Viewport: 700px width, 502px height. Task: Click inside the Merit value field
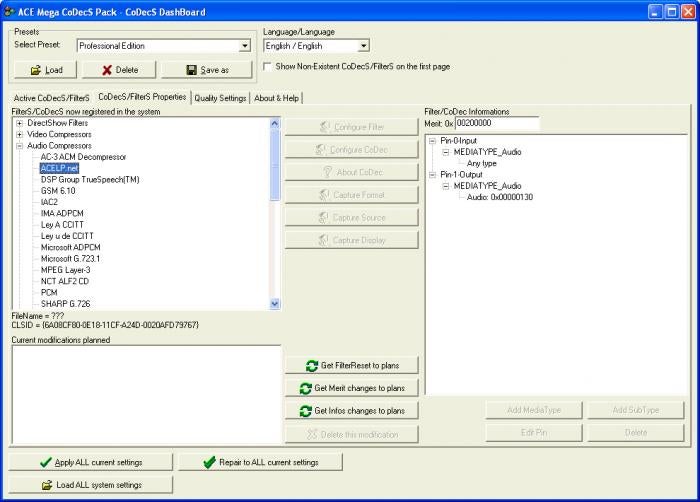[497, 123]
